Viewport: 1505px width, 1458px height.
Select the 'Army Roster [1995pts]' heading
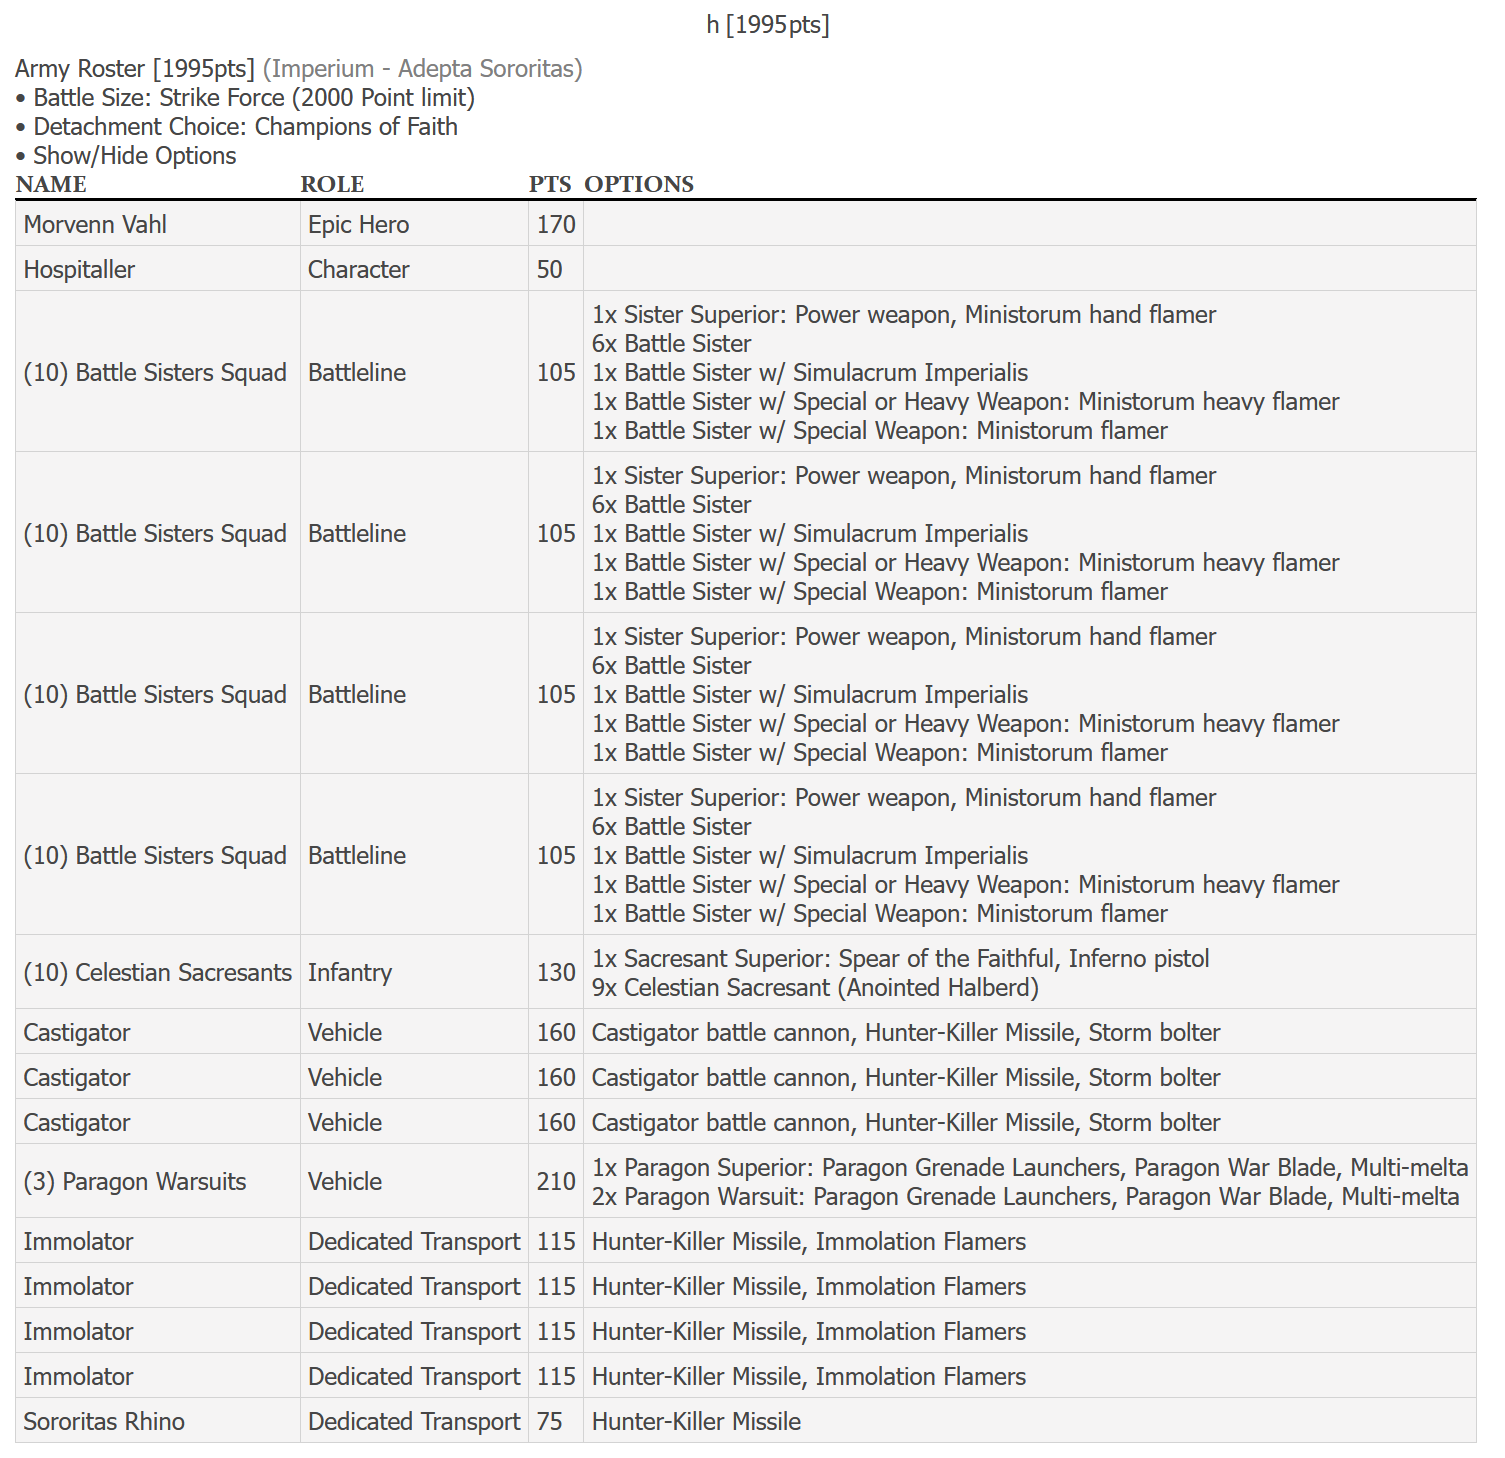(135, 69)
